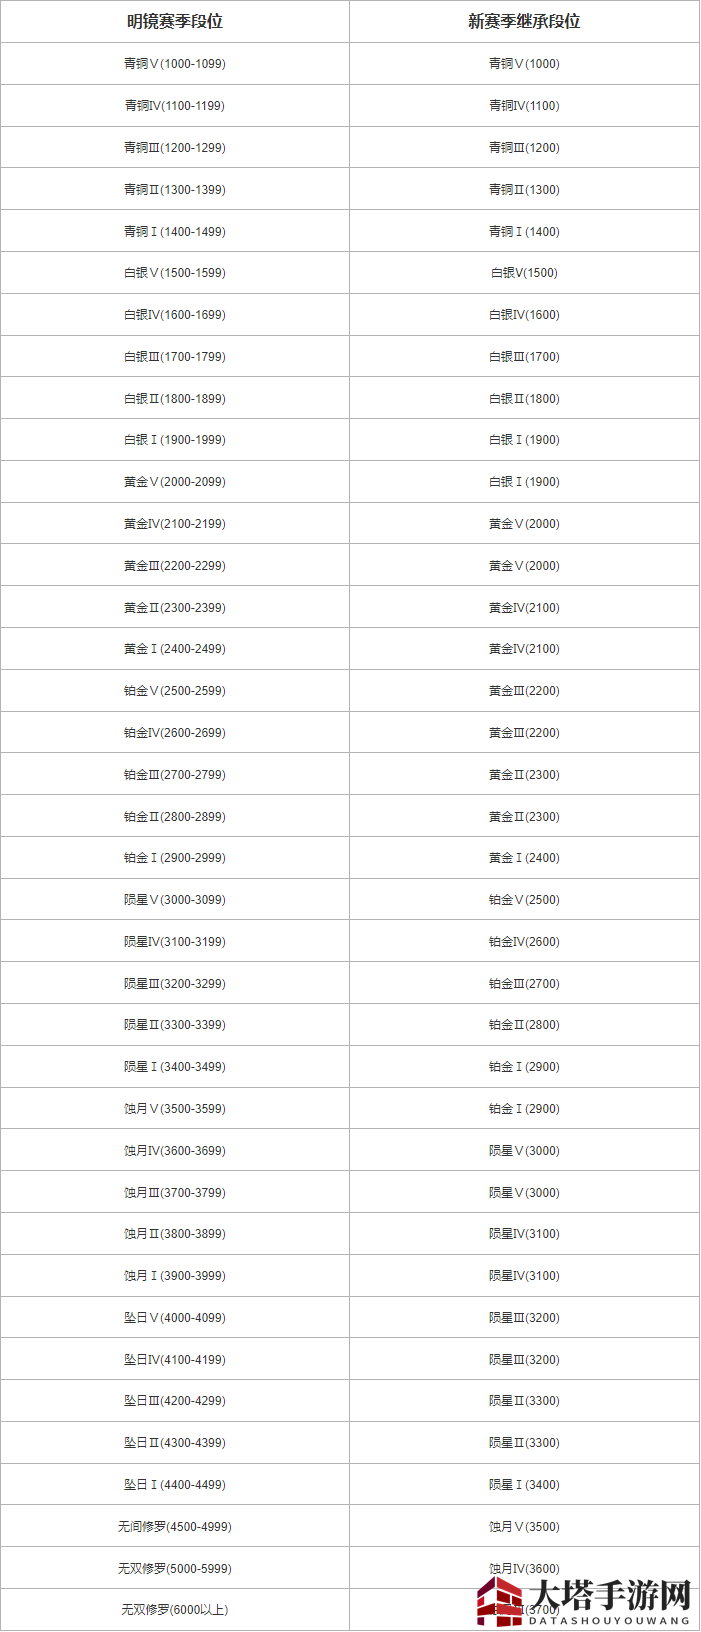This screenshot has width=701, height=1632.
Task: Click the 黄金Ⅴ(2000-2099) rank cell
Action: pos(175,481)
